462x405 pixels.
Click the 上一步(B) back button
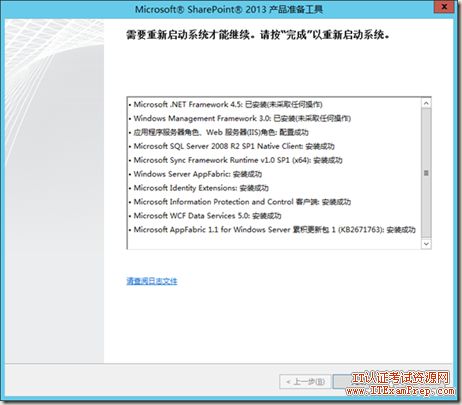305,381
